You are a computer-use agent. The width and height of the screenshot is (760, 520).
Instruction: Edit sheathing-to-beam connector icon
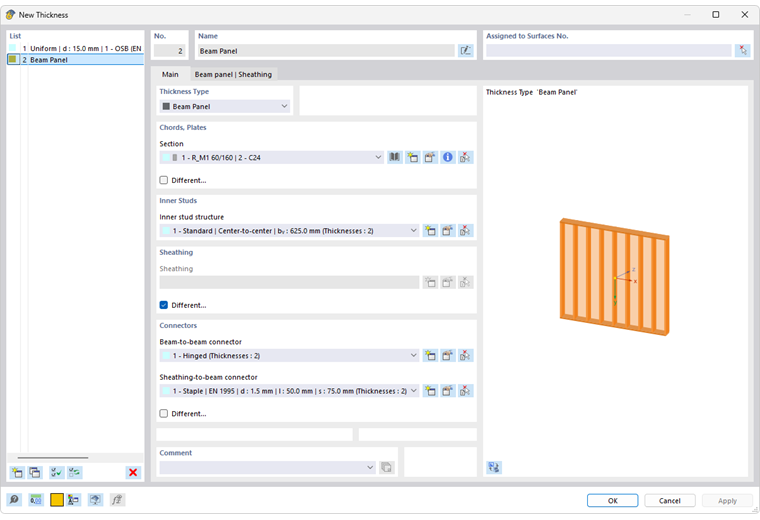(x=447, y=391)
